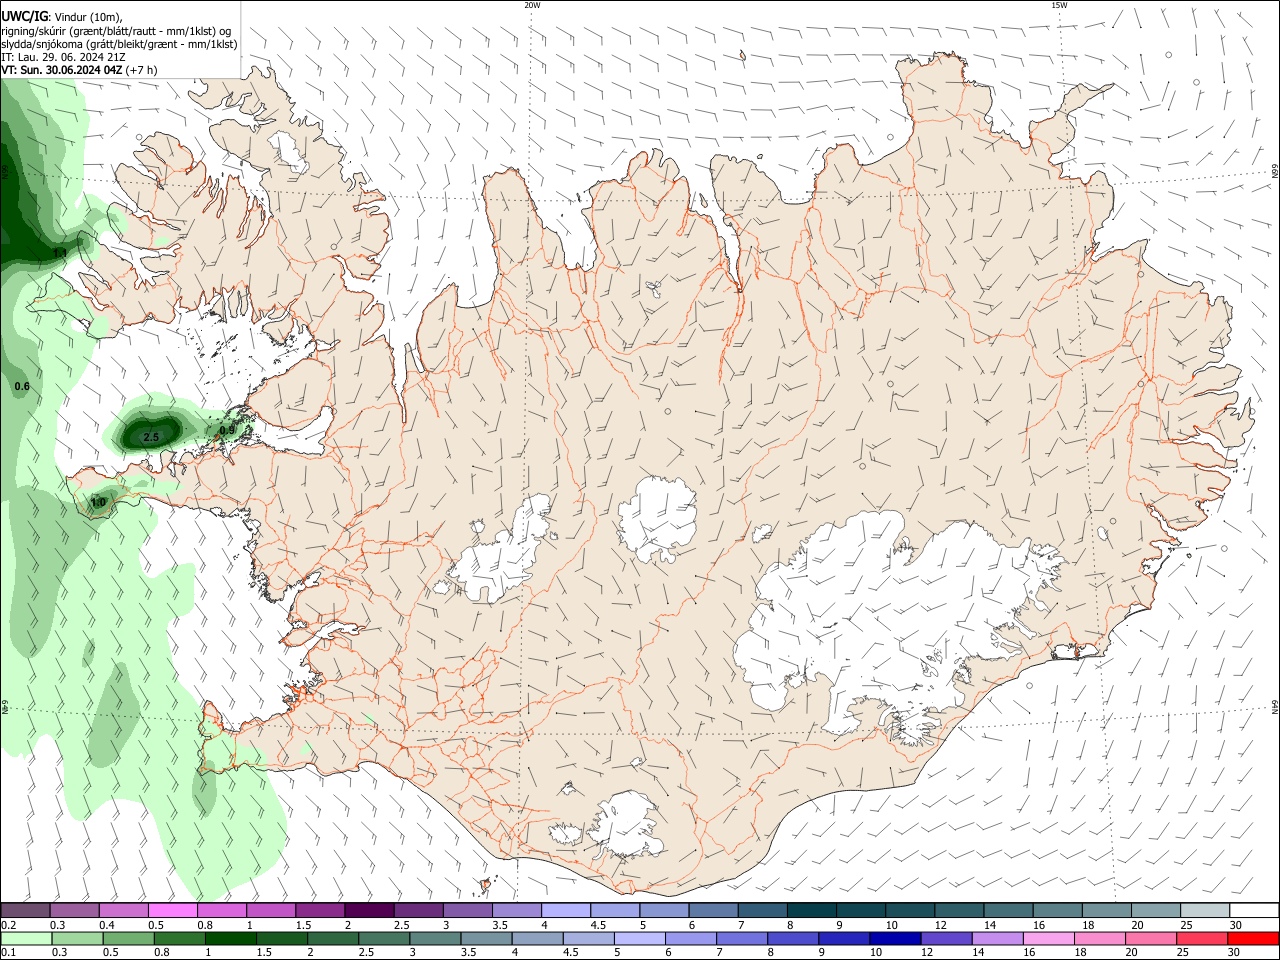Click the IT: Lau. 29. 06. 2024 21Z line
This screenshot has width=1280, height=960.
63,57
